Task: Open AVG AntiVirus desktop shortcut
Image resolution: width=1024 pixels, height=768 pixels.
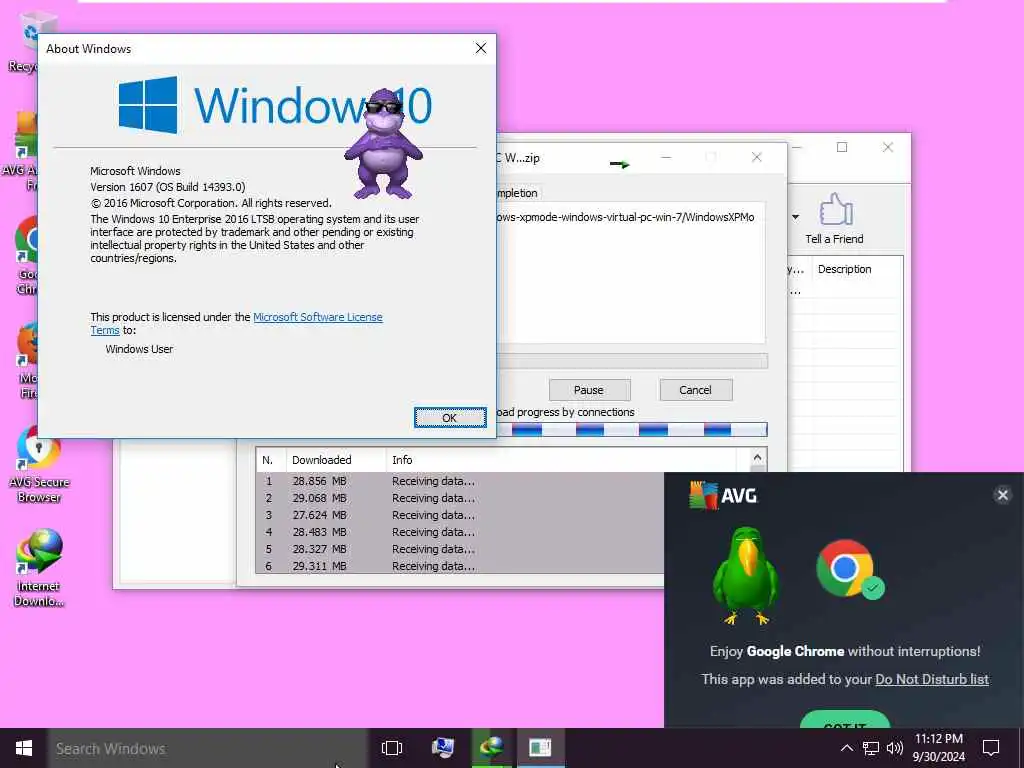Action: coord(20,152)
